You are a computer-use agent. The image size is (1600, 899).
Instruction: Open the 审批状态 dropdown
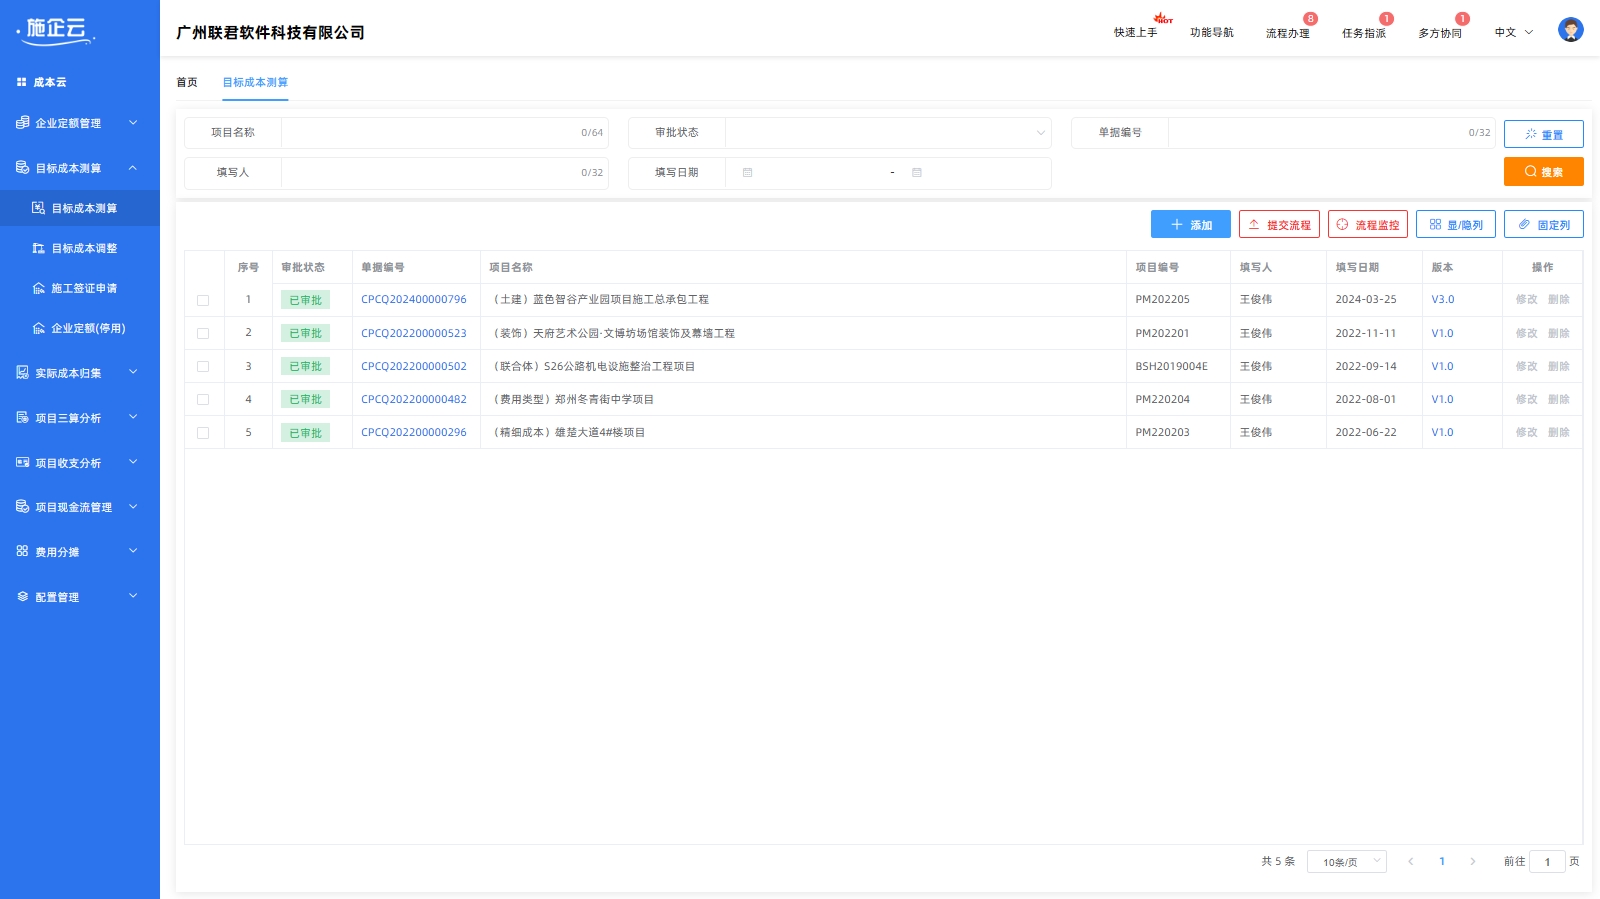coord(888,133)
